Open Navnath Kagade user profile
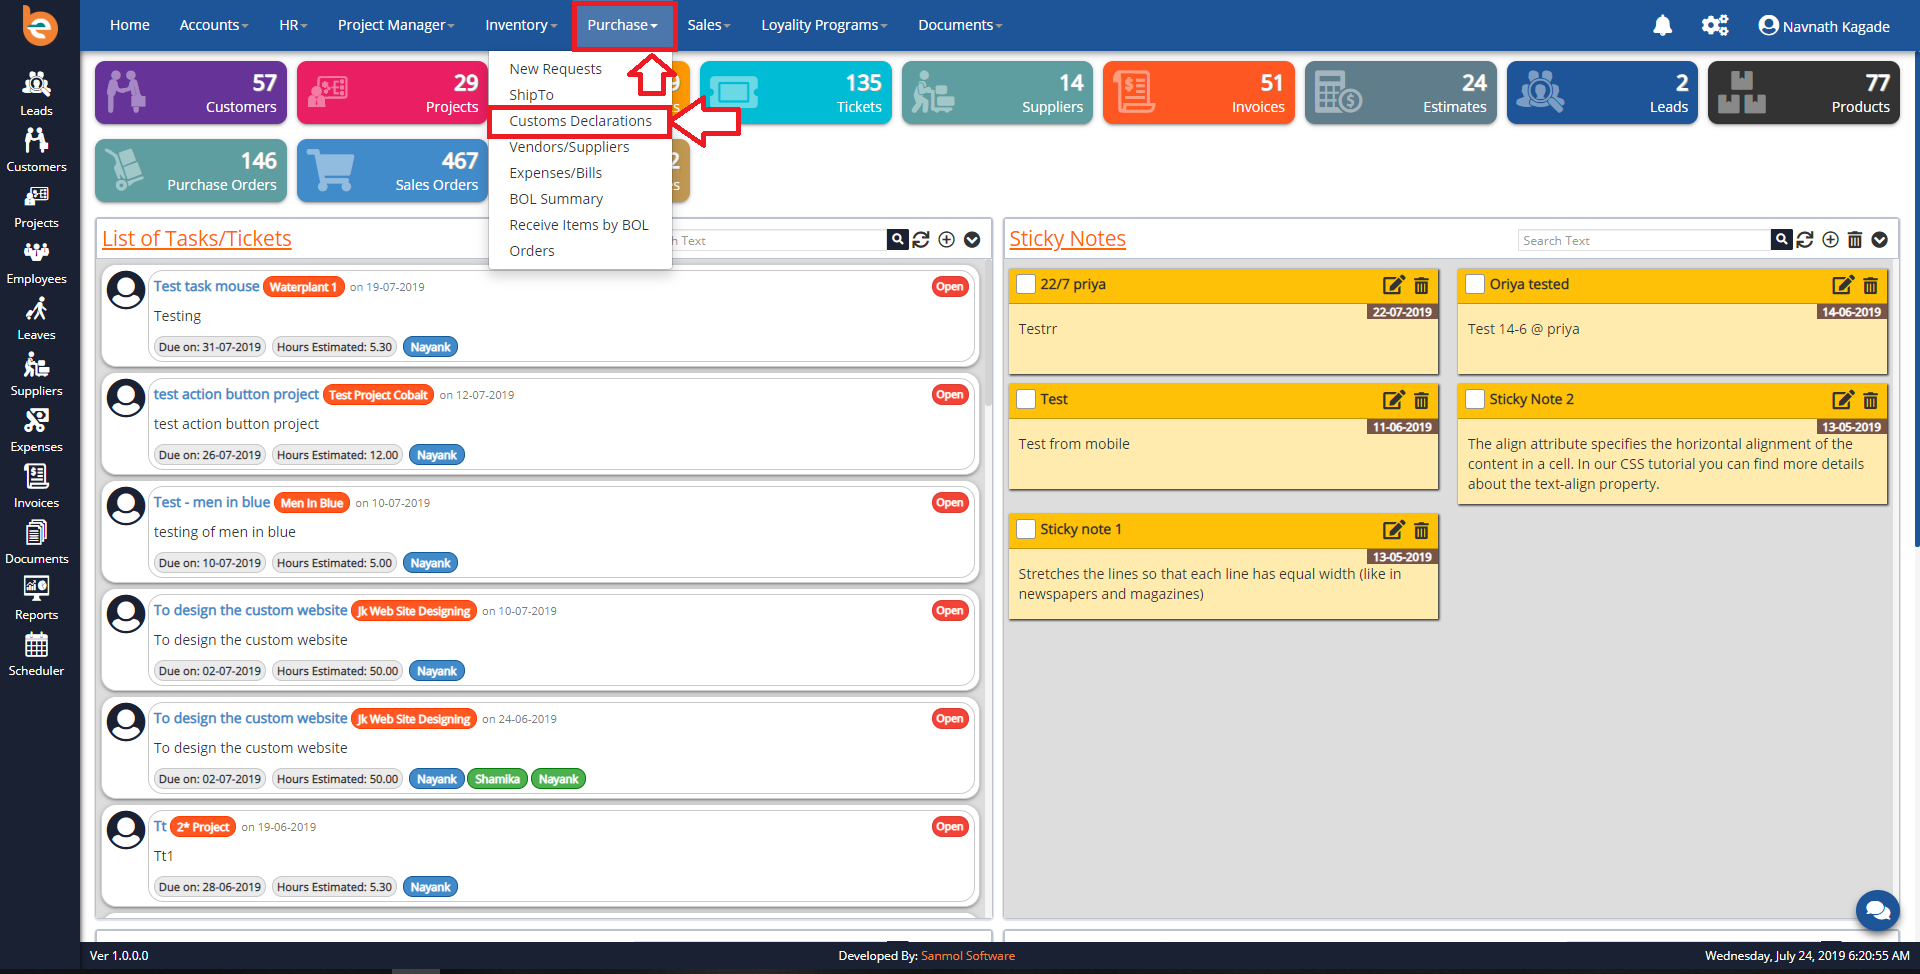Screen dimensions: 1920x974 (x=1824, y=26)
